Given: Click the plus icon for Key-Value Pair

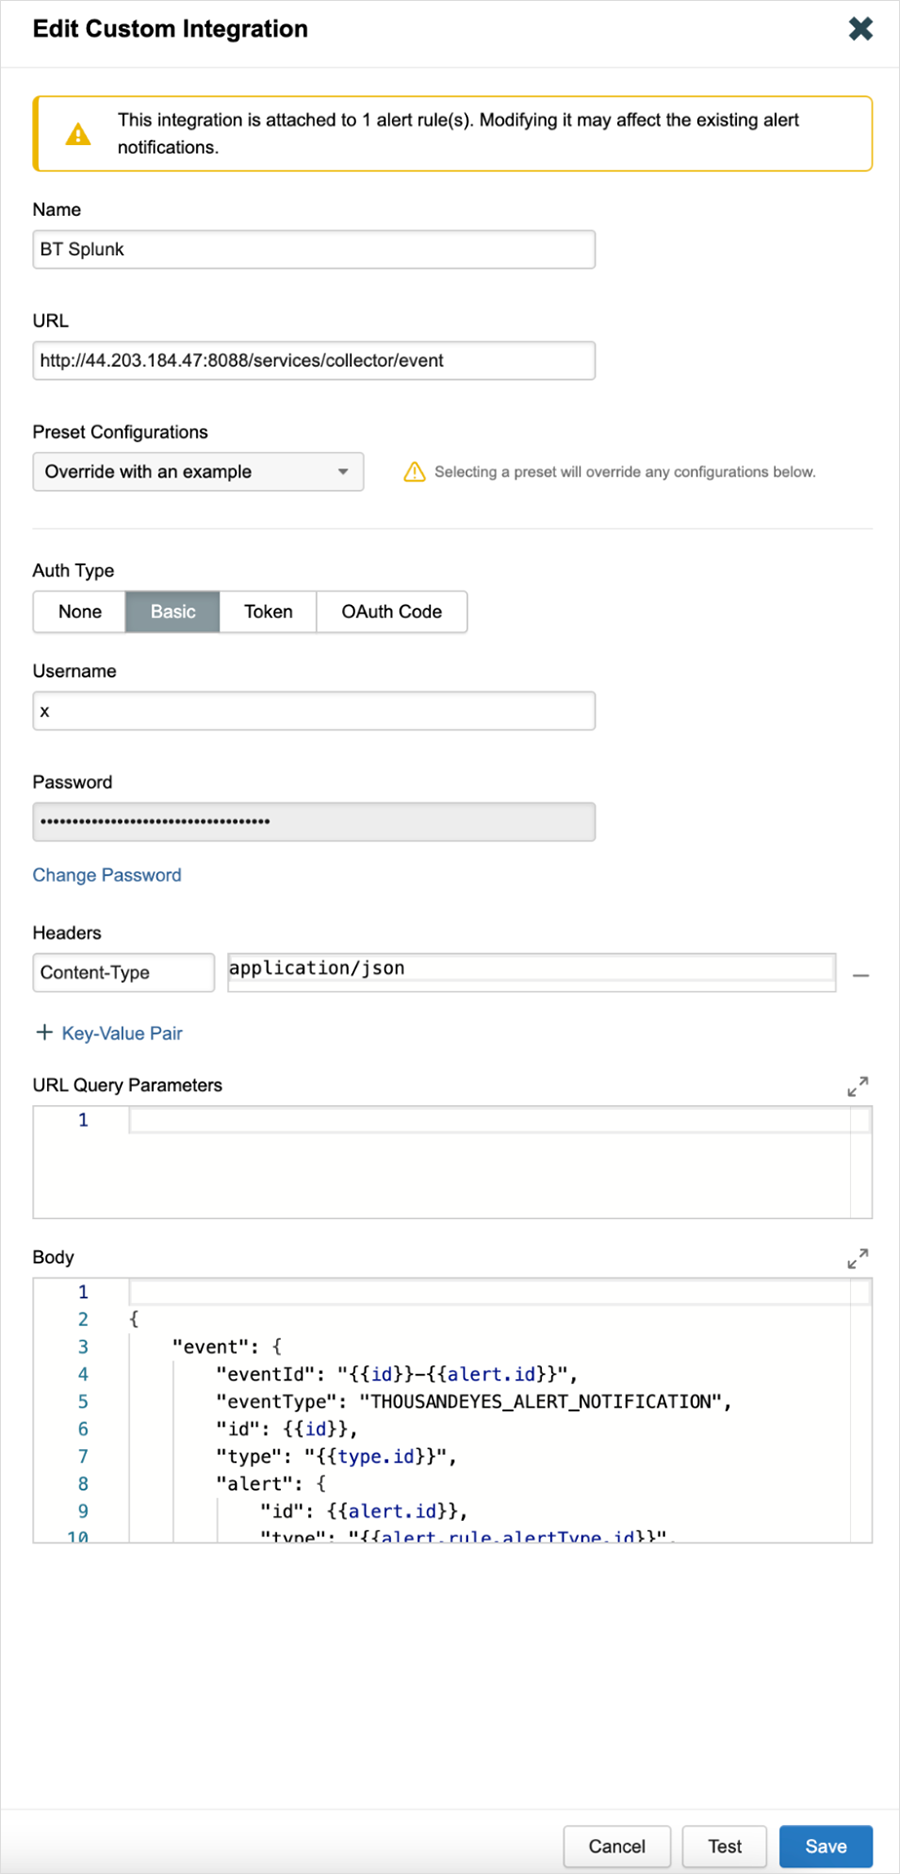Looking at the screenshot, I should 44,1032.
